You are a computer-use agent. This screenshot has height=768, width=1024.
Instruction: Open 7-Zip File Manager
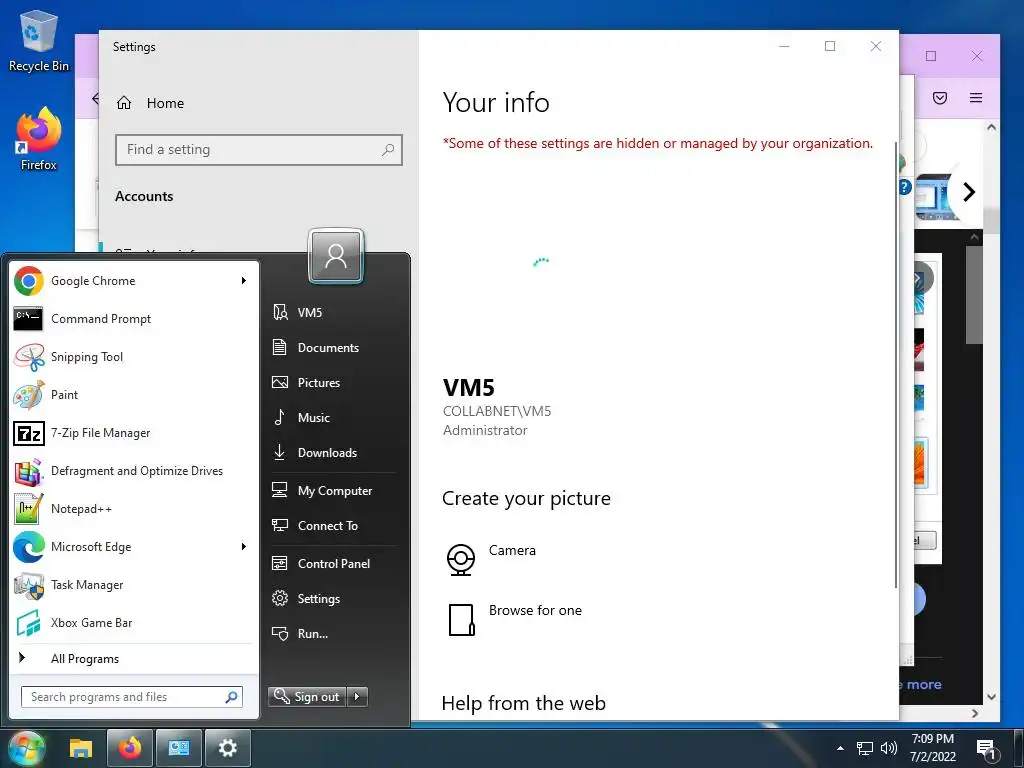click(x=134, y=432)
